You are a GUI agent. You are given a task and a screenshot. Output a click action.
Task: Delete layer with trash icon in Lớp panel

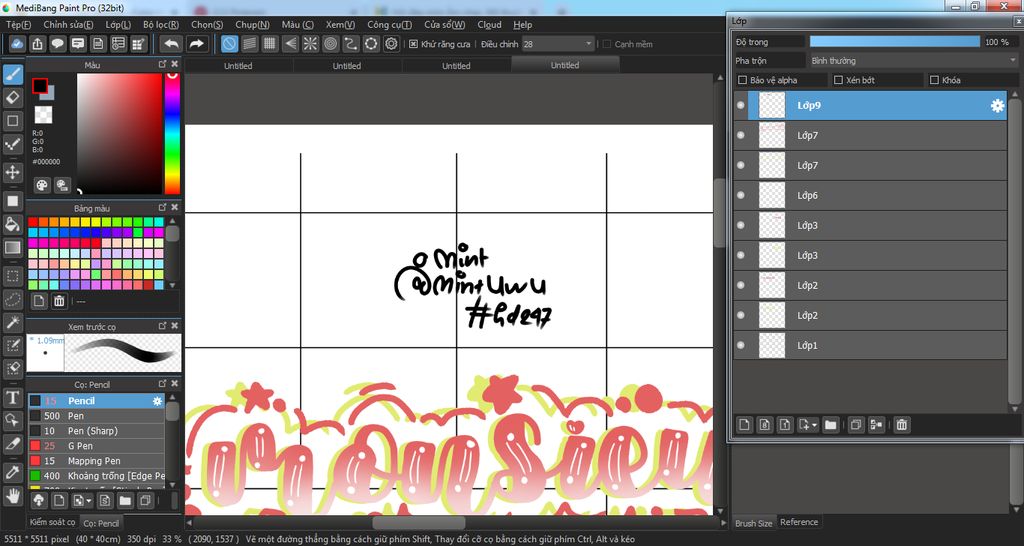[901, 425]
